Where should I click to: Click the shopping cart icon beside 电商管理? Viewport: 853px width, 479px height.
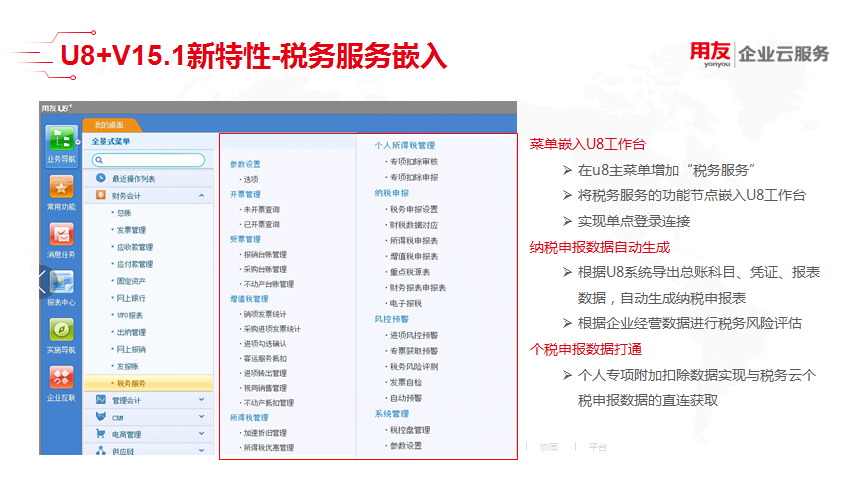(101, 433)
